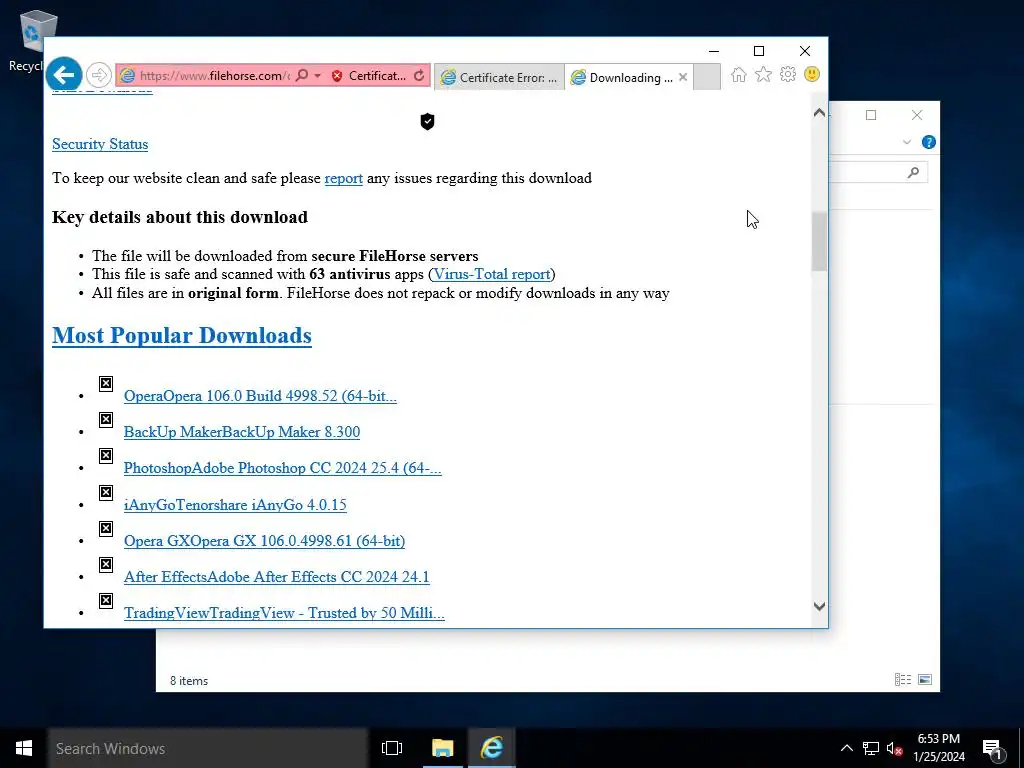The width and height of the screenshot is (1024, 768).
Task: Open File Explorer from the taskbar
Action: tap(443, 748)
